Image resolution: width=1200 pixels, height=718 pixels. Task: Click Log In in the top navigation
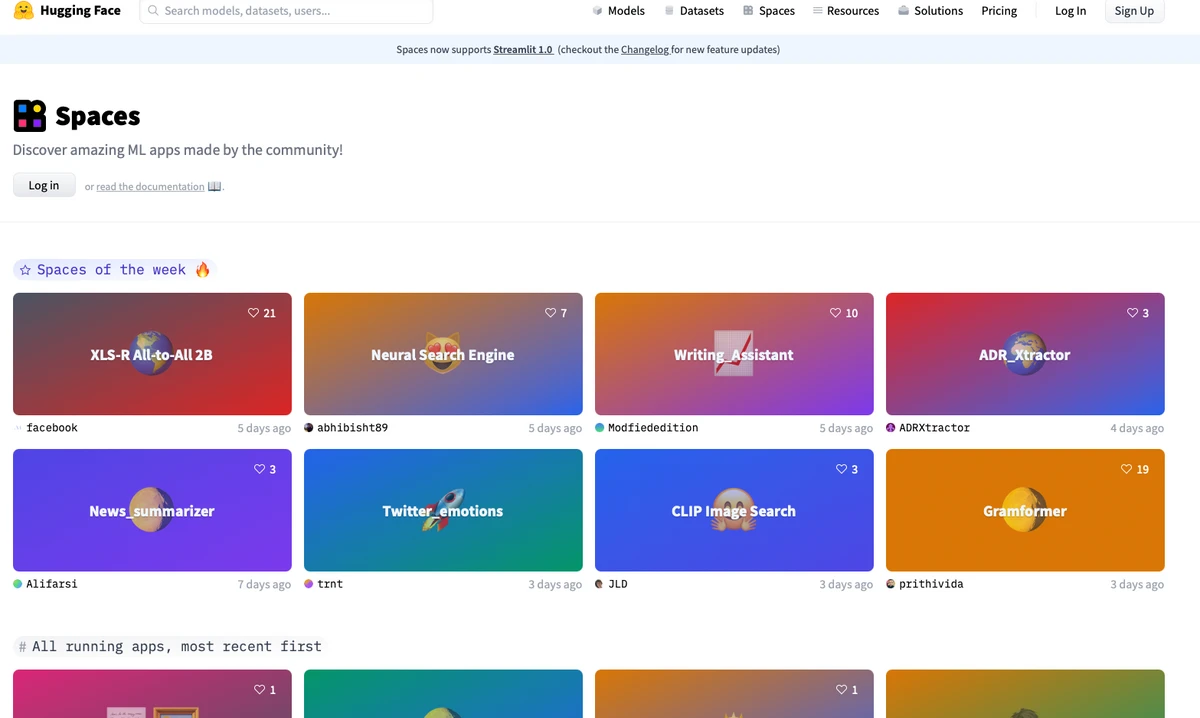1070,11
